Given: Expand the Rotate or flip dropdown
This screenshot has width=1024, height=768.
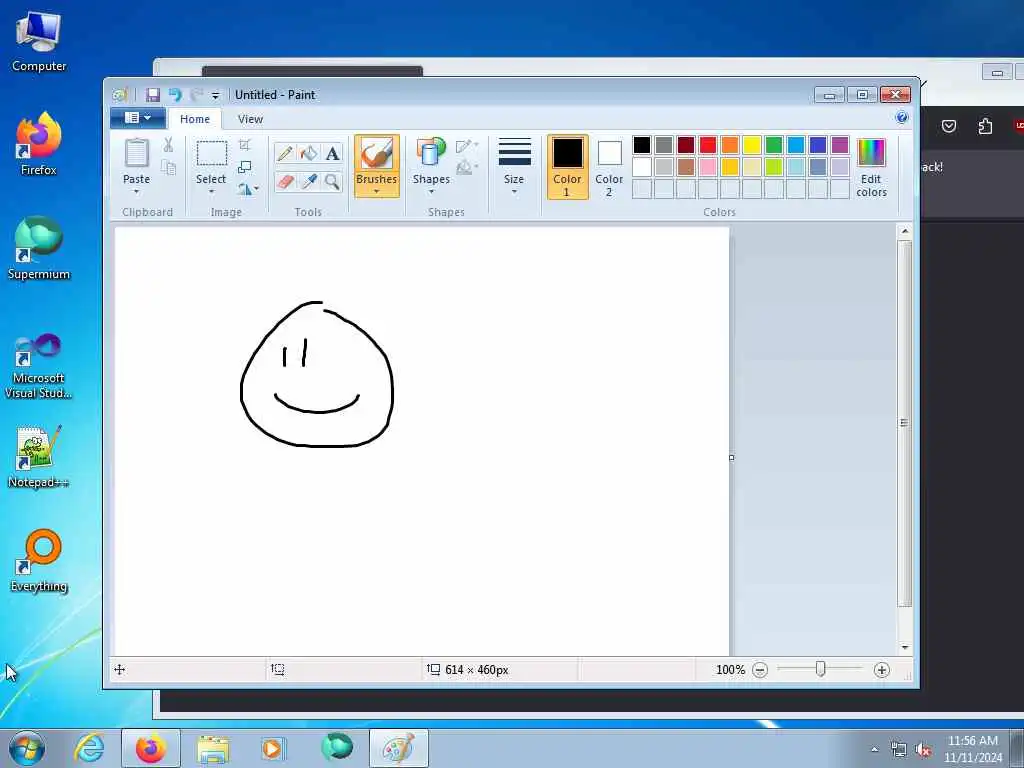Looking at the screenshot, I should [248, 189].
